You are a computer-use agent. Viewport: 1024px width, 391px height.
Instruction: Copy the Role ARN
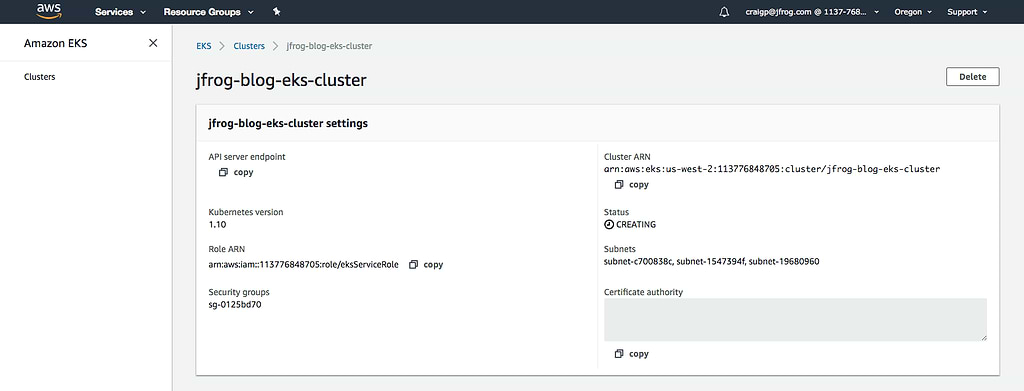pyautogui.click(x=426, y=264)
